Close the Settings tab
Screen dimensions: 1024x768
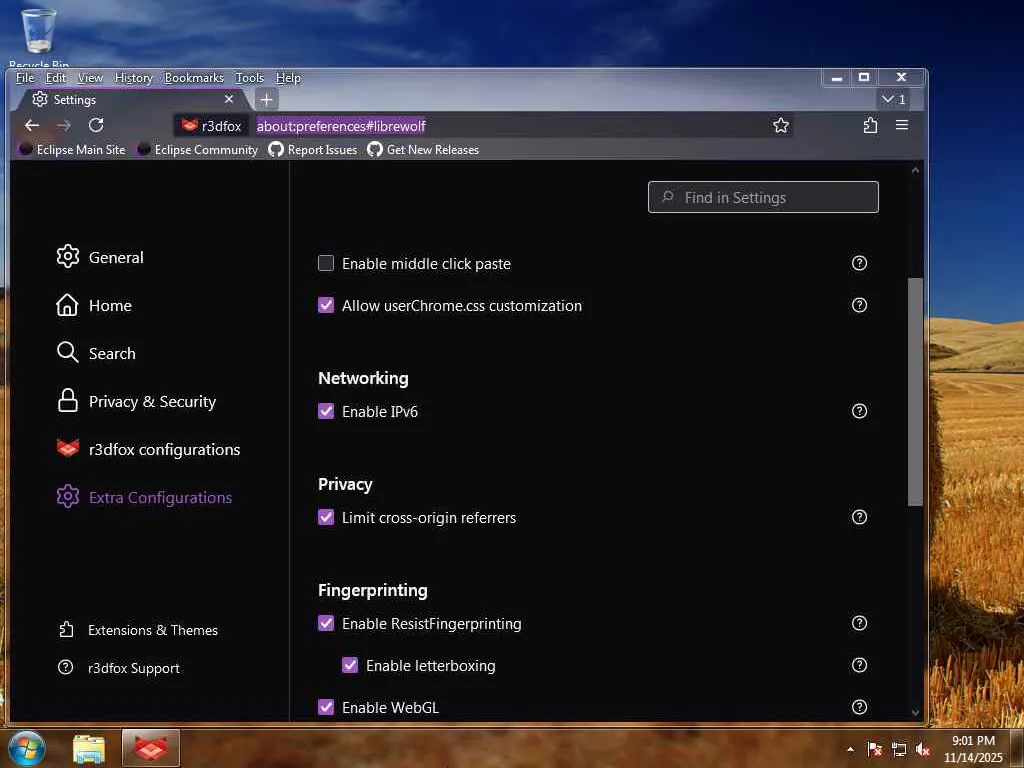point(229,99)
